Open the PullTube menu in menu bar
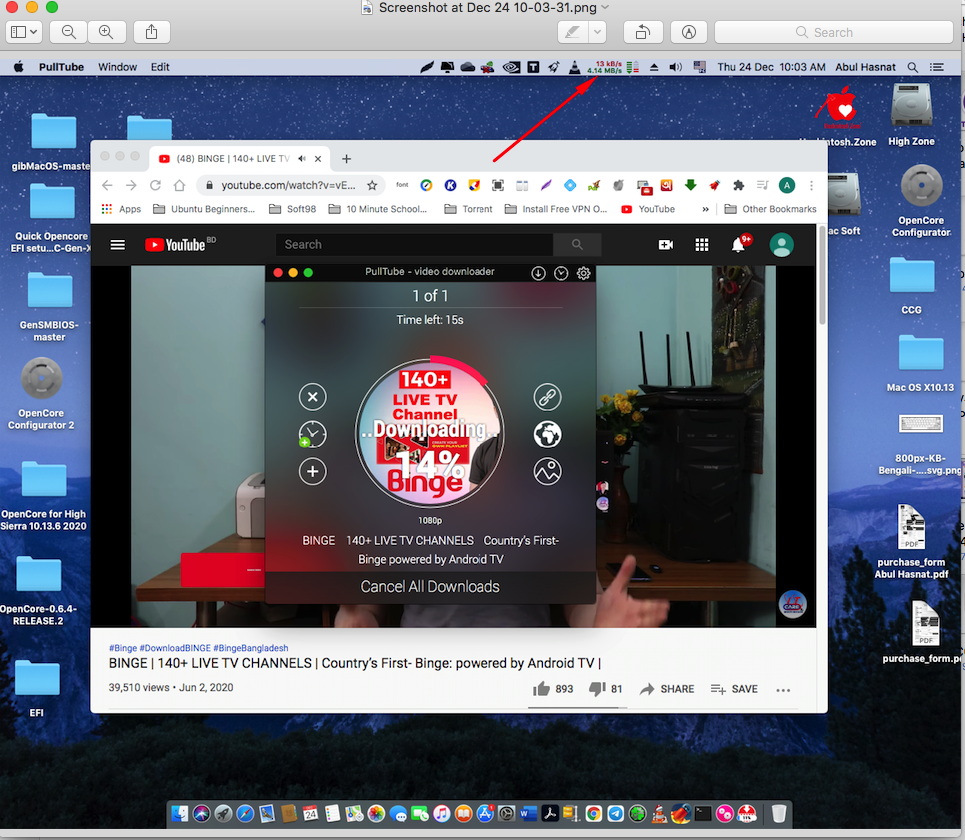This screenshot has height=840, width=965. click(x=61, y=67)
